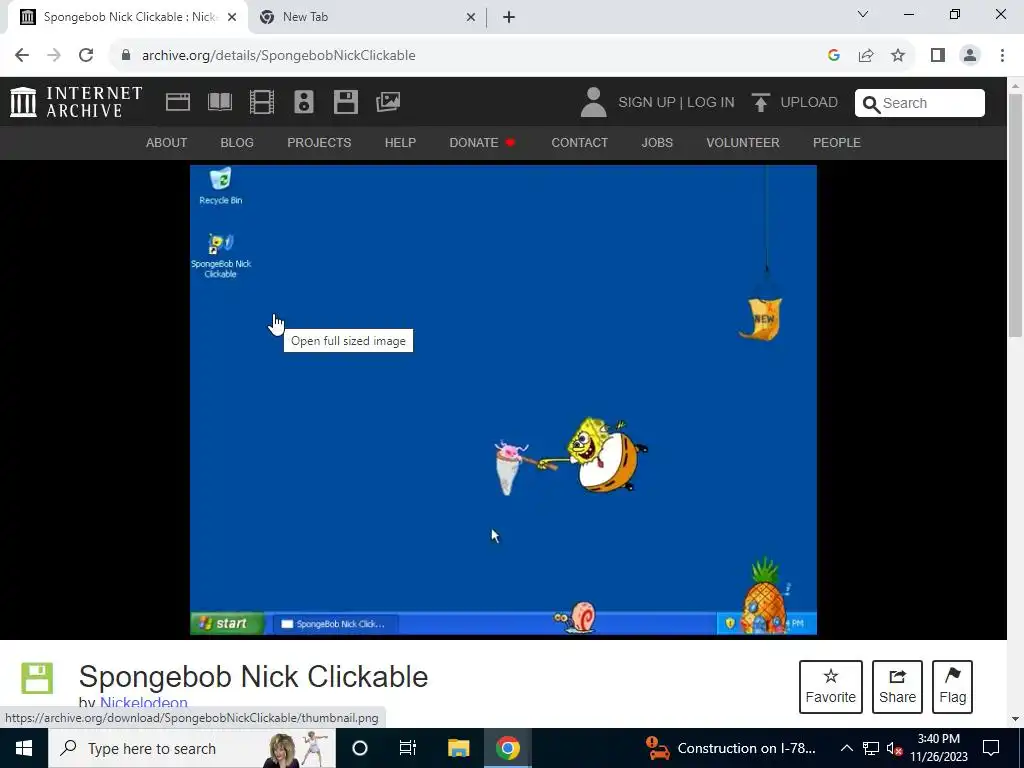The width and height of the screenshot is (1024, 768).
Task: Open the HELP menu item
Action: point(400,142)
